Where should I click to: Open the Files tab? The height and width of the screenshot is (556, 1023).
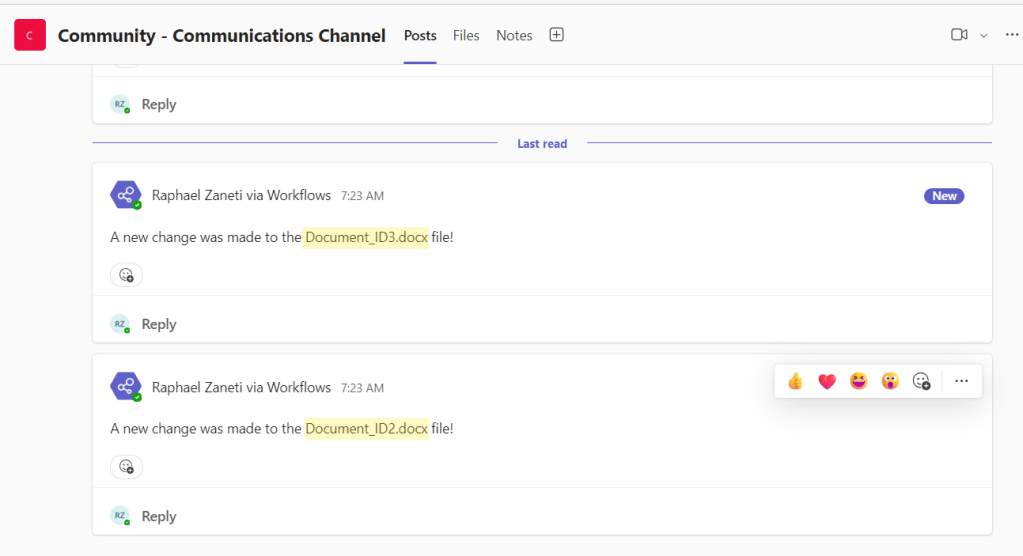[x=466, y=35]
